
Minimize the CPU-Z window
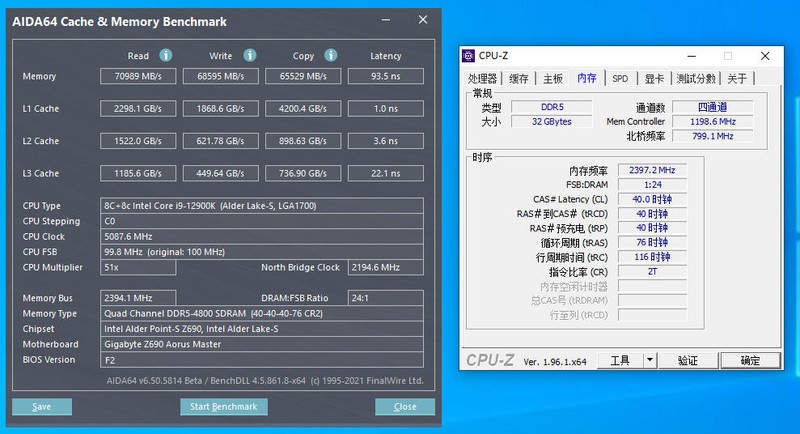(x=692, y=56)
